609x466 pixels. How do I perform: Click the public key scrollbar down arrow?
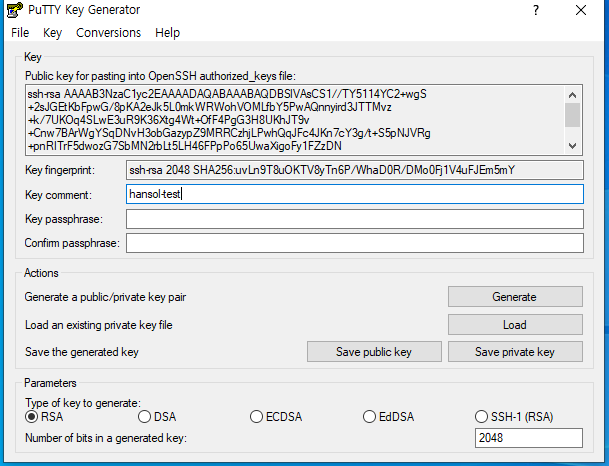click(572, 146)
